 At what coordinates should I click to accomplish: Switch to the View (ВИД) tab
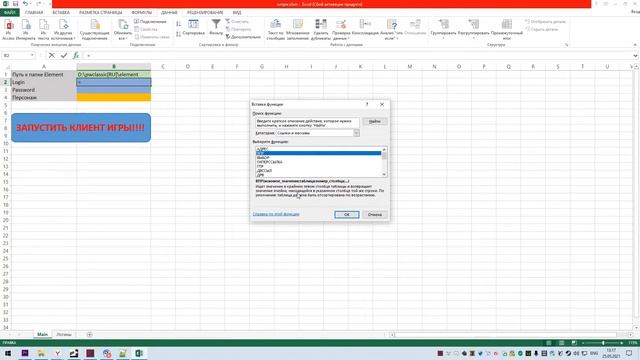pyautogui.click(x=237, y=13)
